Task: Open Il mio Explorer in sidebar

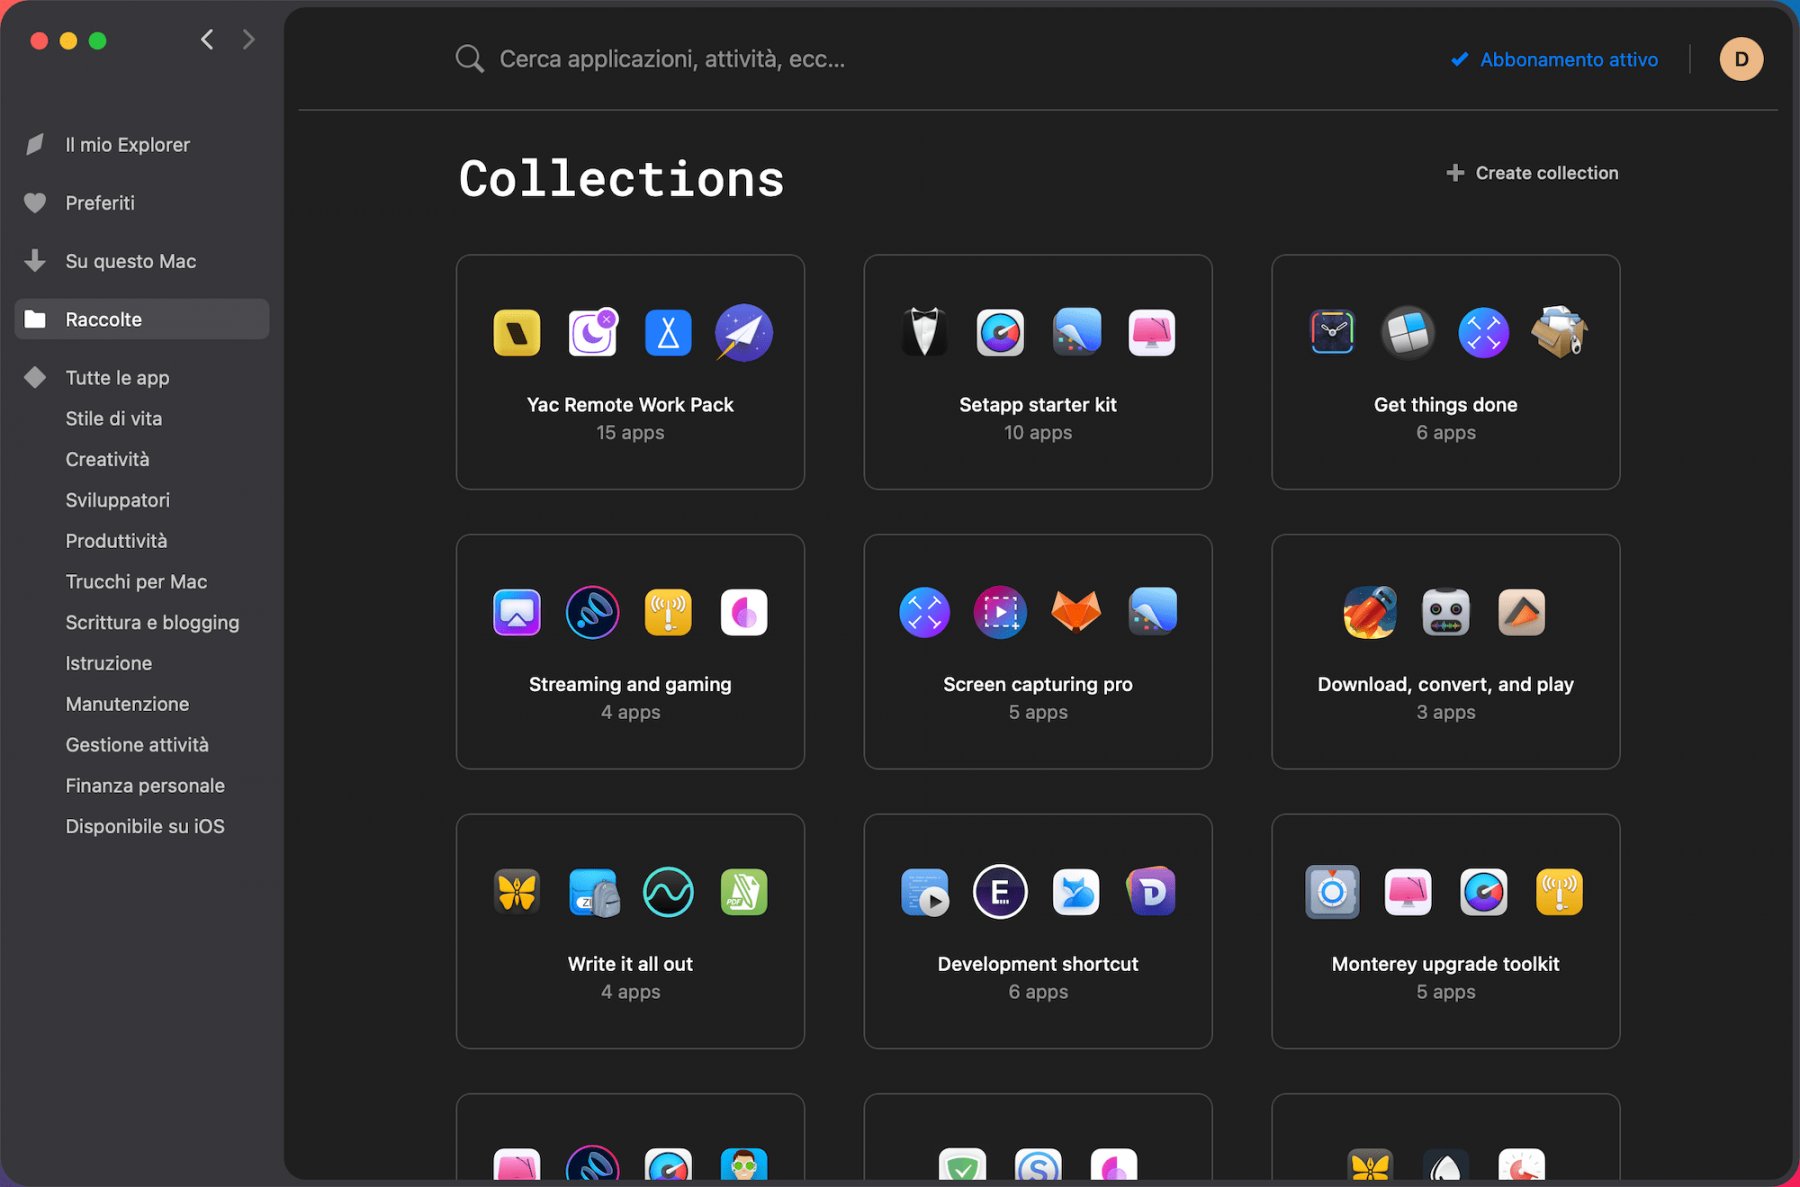Action: pos(127,145)
